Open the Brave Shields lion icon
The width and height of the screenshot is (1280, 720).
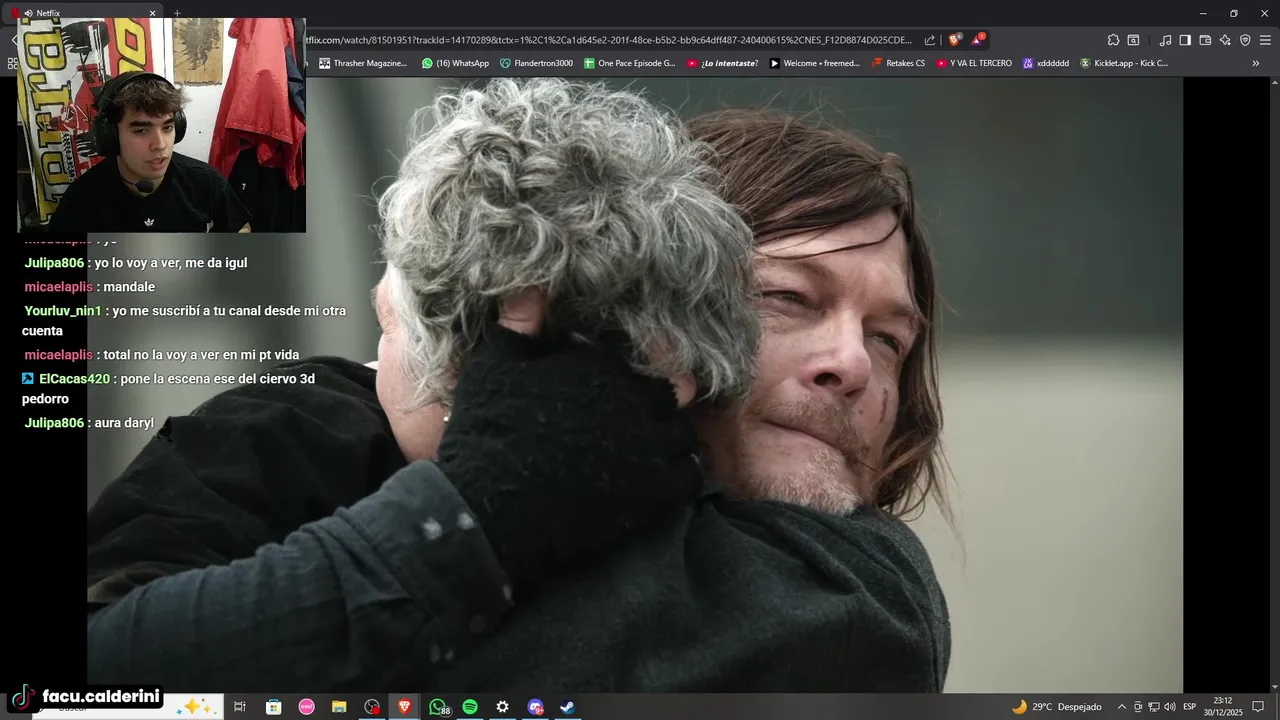tap(955, 40)
